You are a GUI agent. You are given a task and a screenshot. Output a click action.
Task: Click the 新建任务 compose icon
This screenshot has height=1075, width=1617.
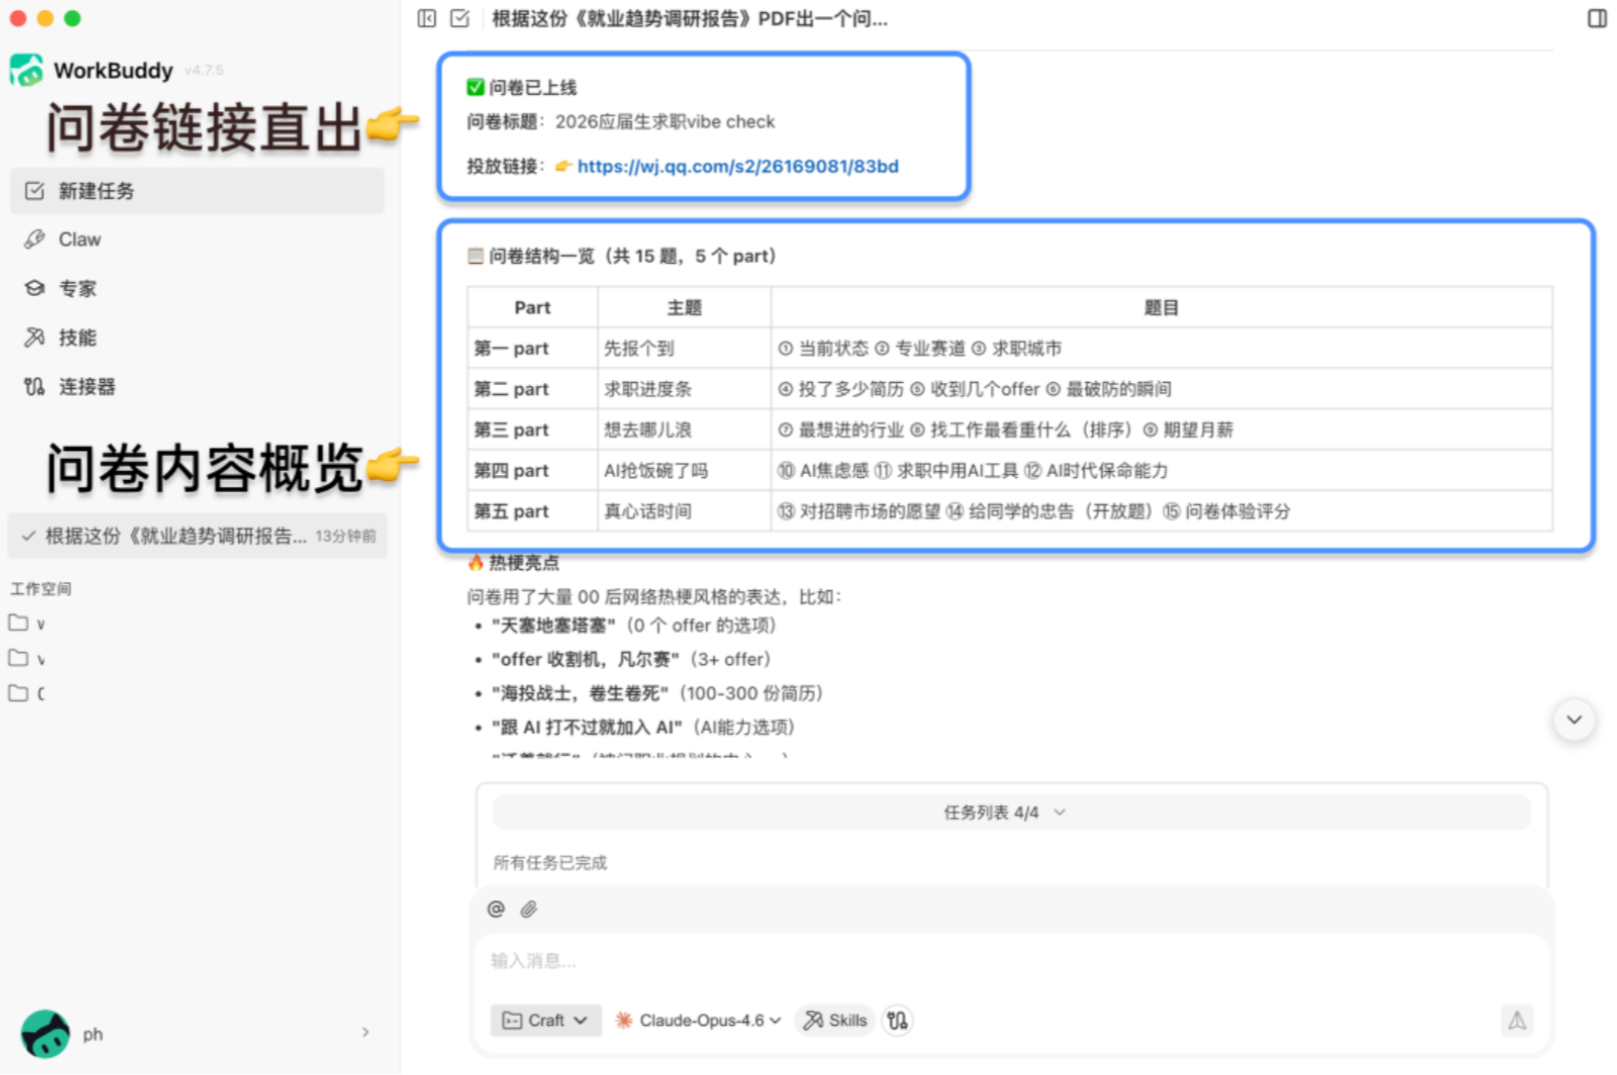[35, 190]
